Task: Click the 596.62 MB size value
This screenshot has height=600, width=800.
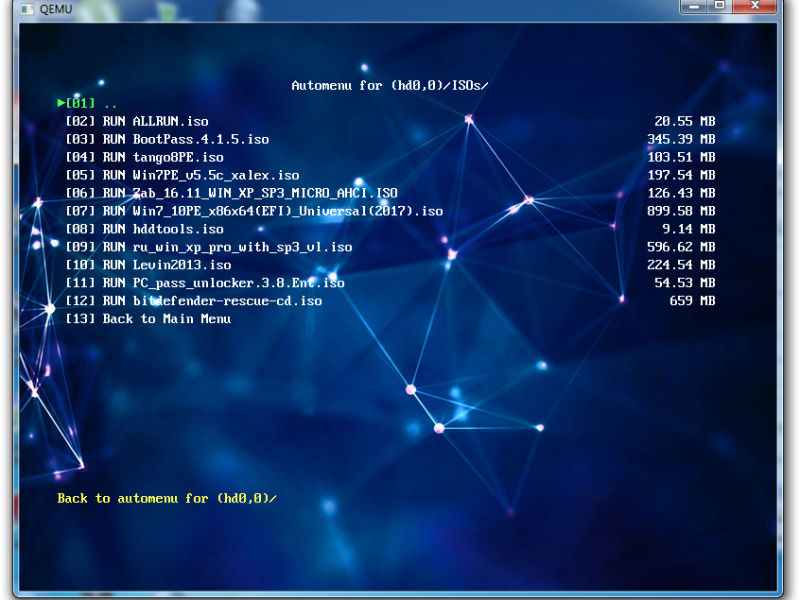Action: [x=681, y=247]
